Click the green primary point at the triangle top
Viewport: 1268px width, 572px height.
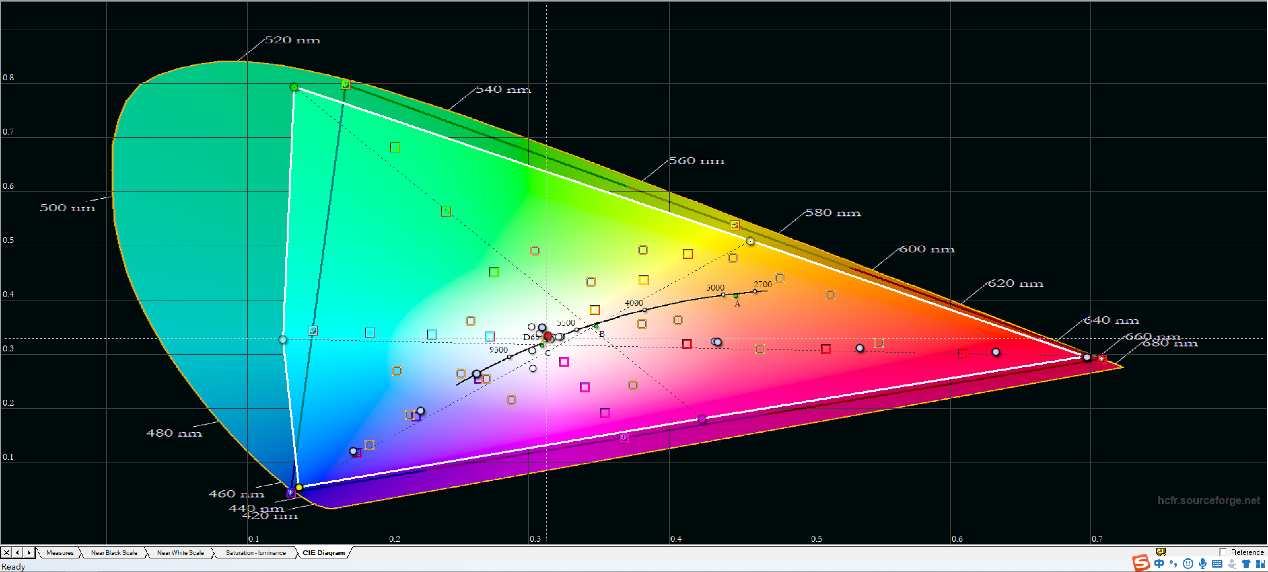[x=294, y=87]
